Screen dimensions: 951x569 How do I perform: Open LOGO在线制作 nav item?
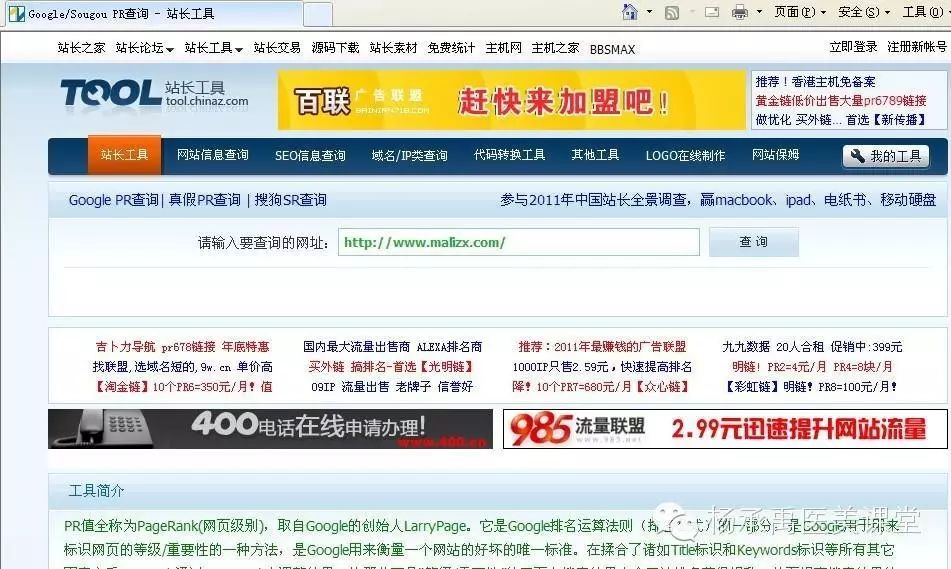685,155
